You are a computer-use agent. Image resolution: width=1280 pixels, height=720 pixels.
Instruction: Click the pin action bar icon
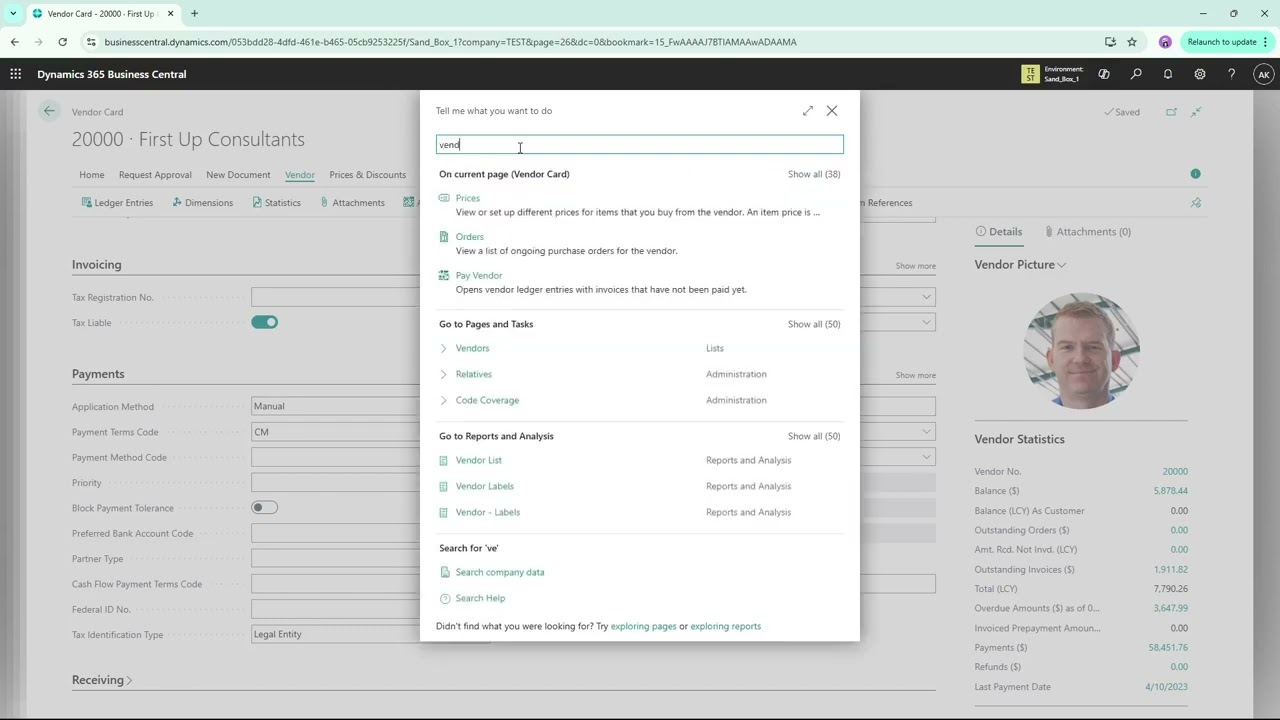click(x=1196, y=203)
